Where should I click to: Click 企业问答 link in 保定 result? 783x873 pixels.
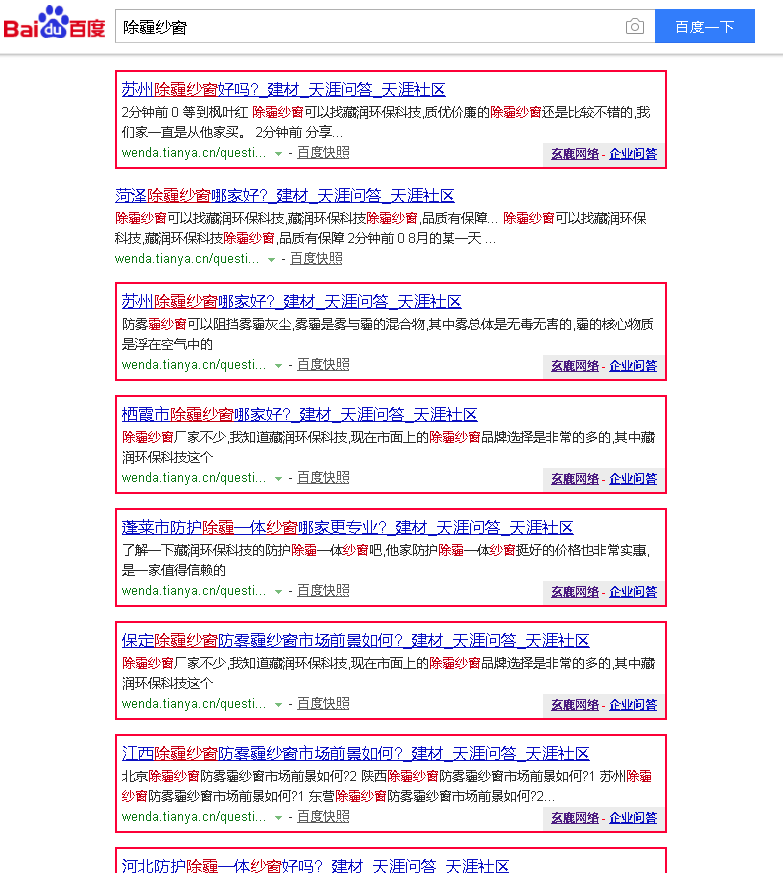633,705
